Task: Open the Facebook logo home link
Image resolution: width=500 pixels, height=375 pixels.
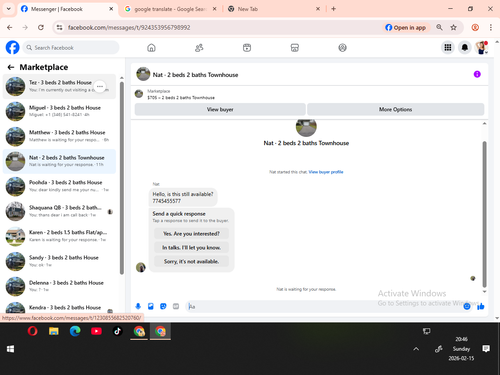Action: tap(13, 47)
